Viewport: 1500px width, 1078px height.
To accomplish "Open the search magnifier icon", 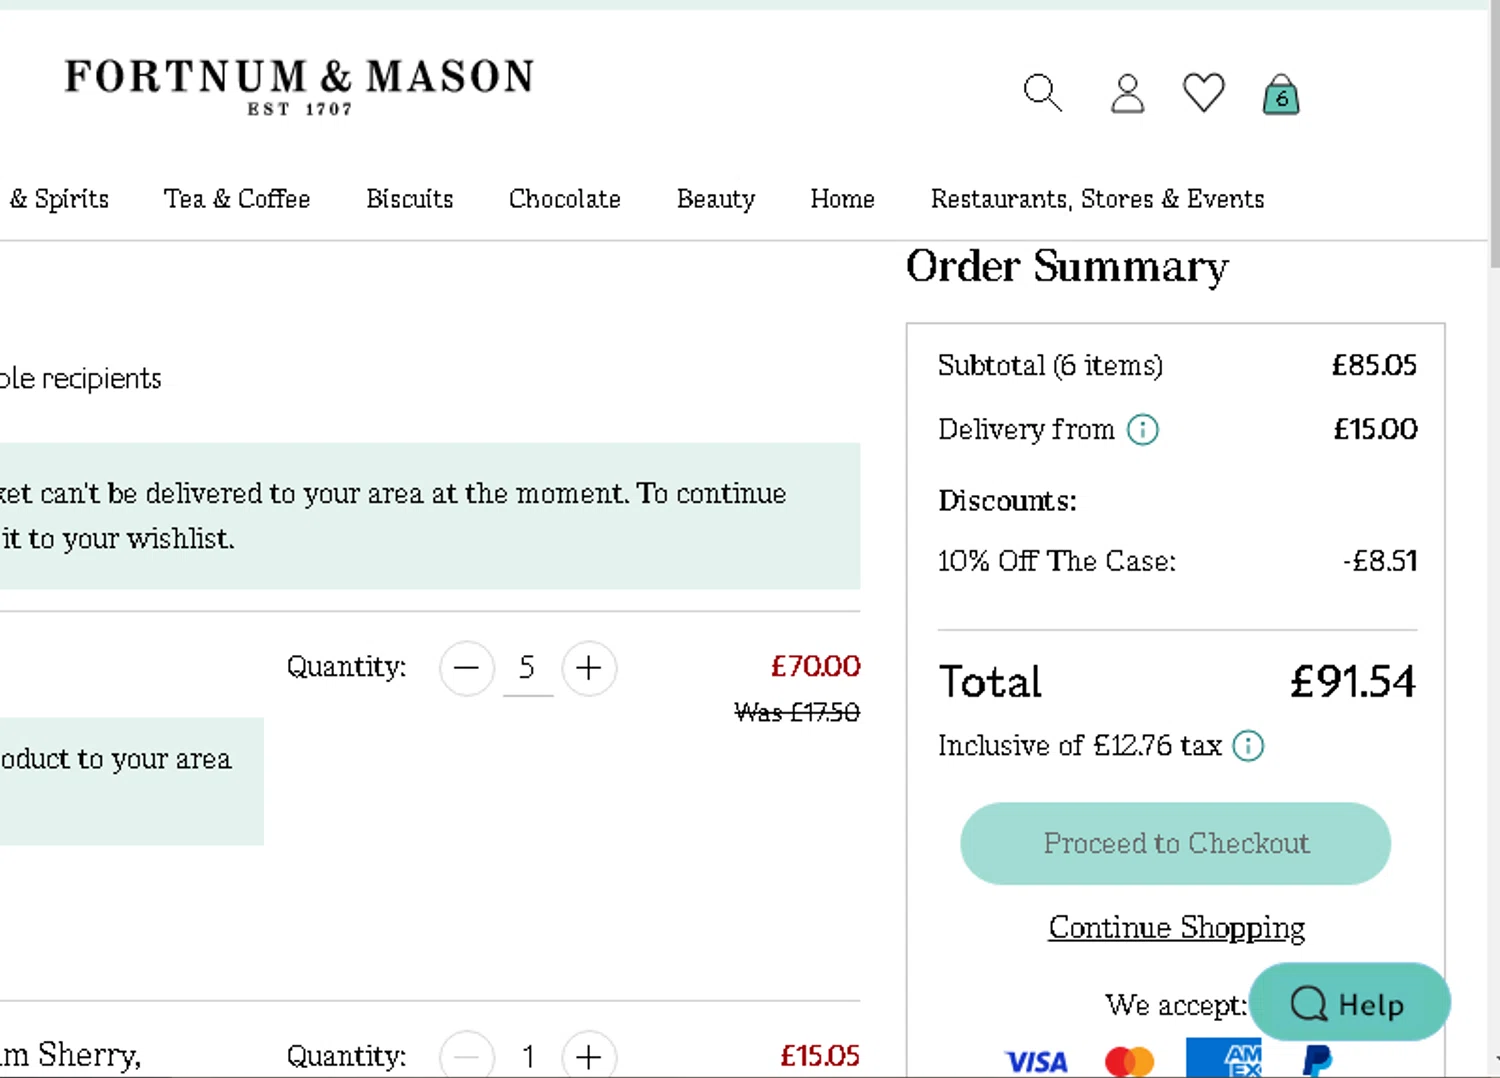I will 1042,93.
